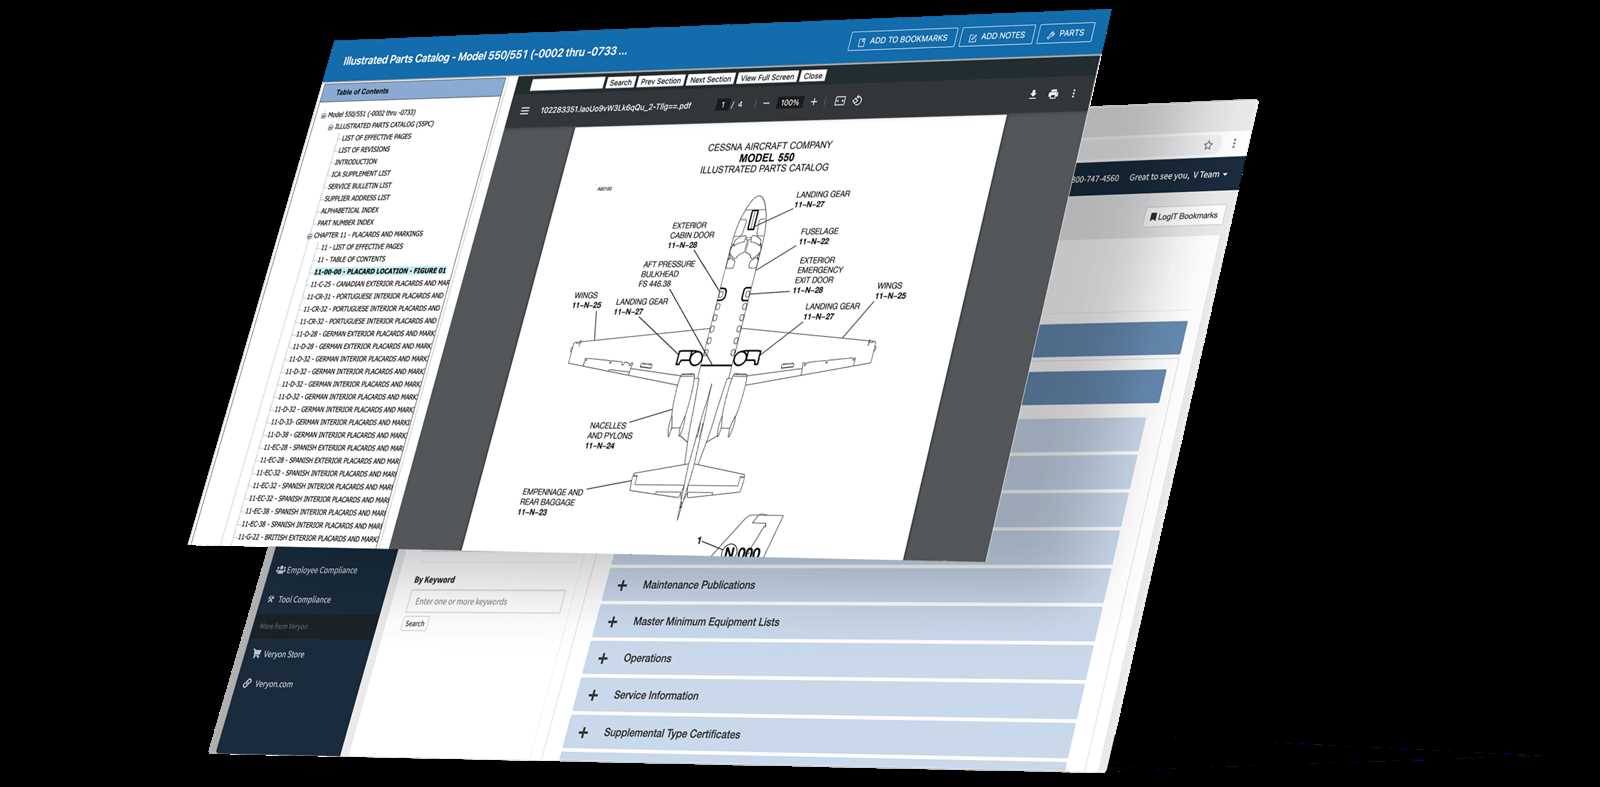
Task: Click the Tool Compliance wrench icon
Action: (271, 599)
